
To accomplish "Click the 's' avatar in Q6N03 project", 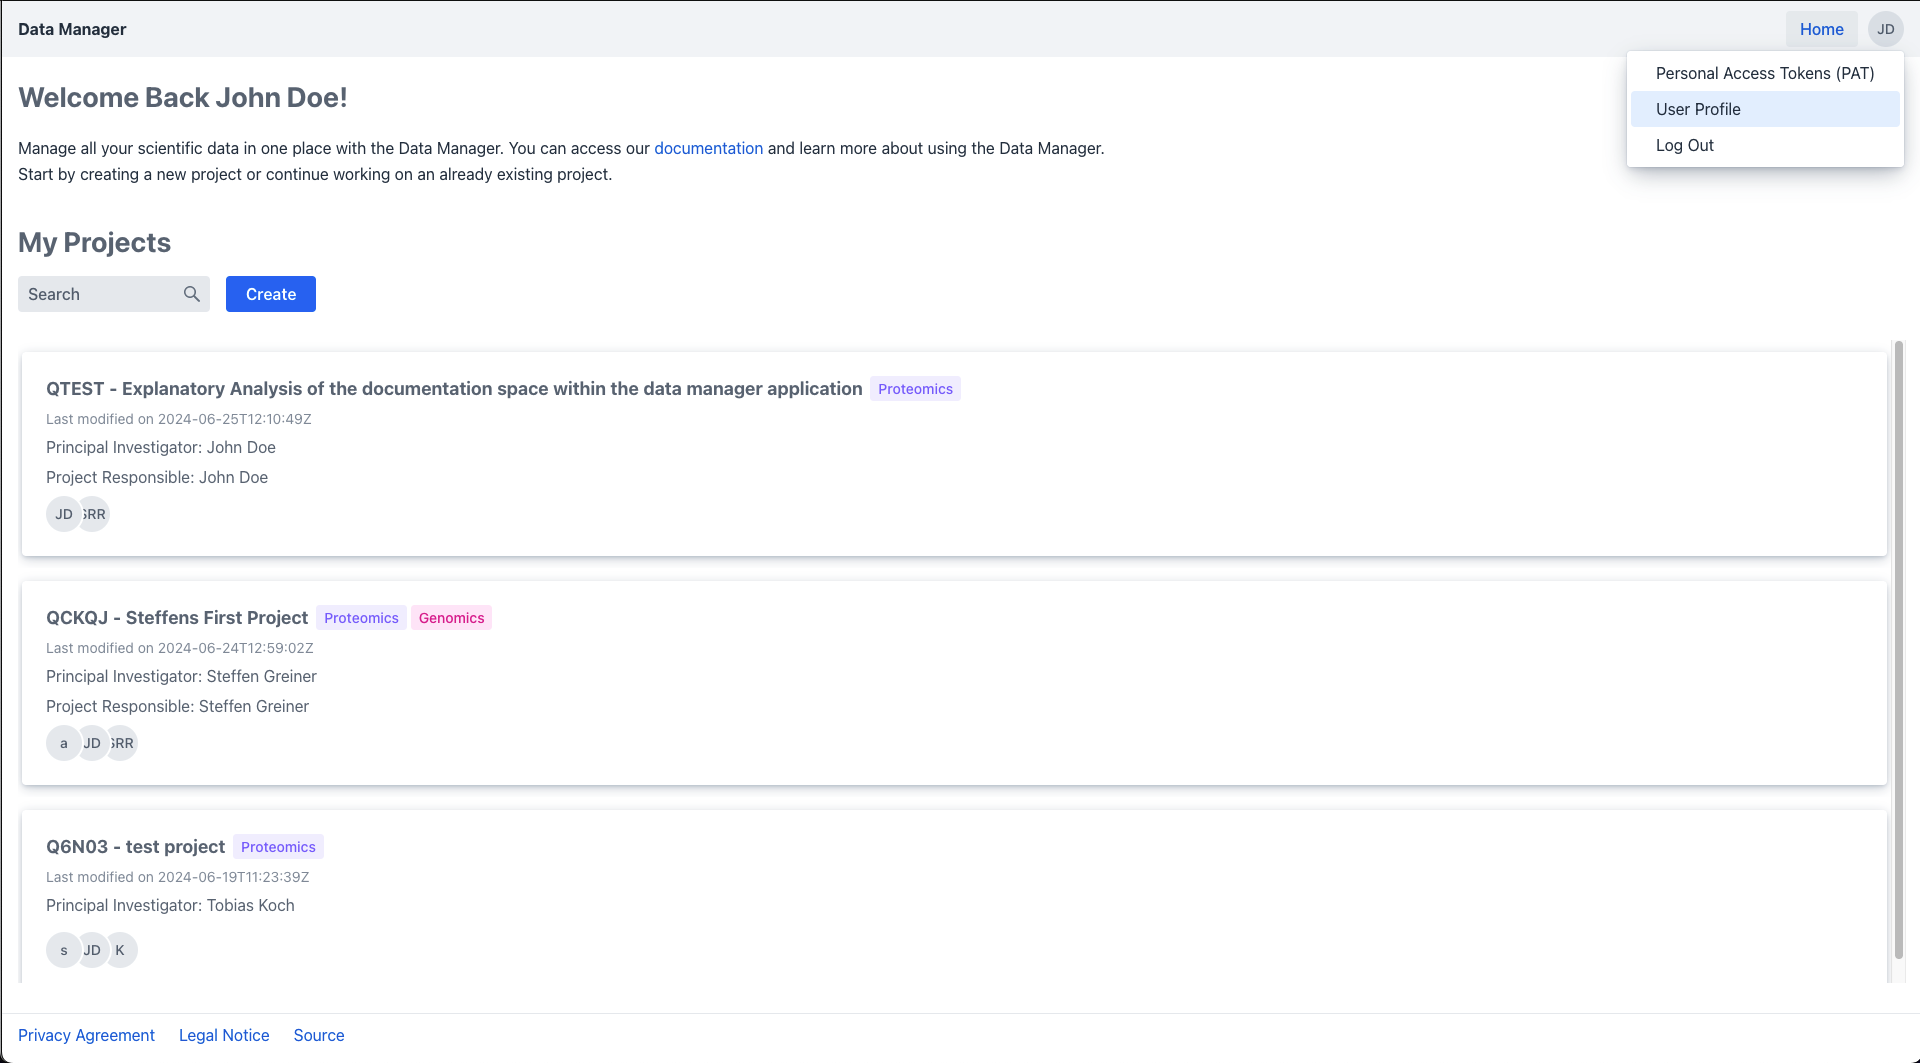I will pyautogui.click(x=63, y=950).
